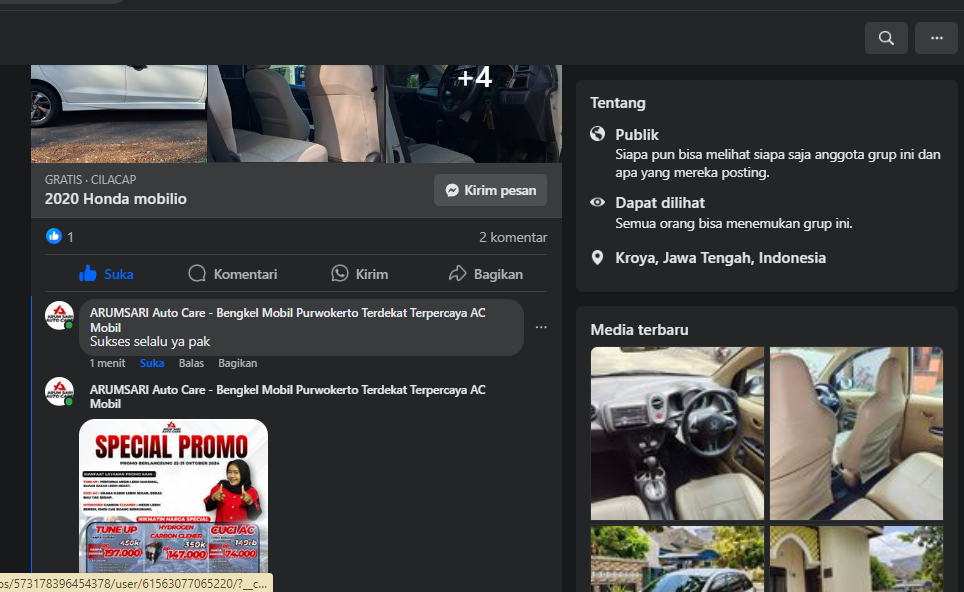Reply to comment using Balas
964x592 pixels.
point(191,363)
